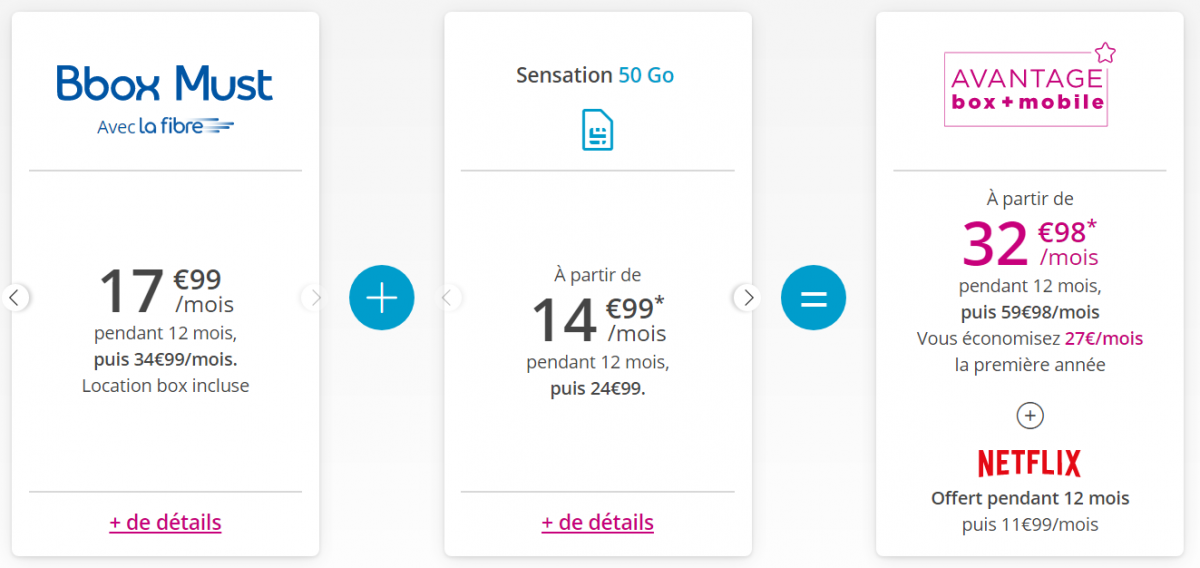Screen dimensions: 1200x568
Task: Open '+ de détails' under Bbox Must
Action: coord(165,522)
